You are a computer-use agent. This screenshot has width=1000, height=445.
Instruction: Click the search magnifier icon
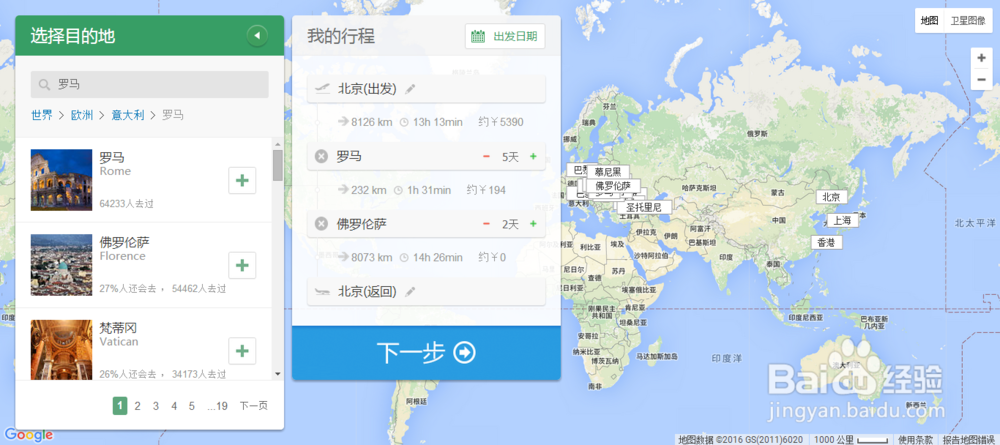45,84
